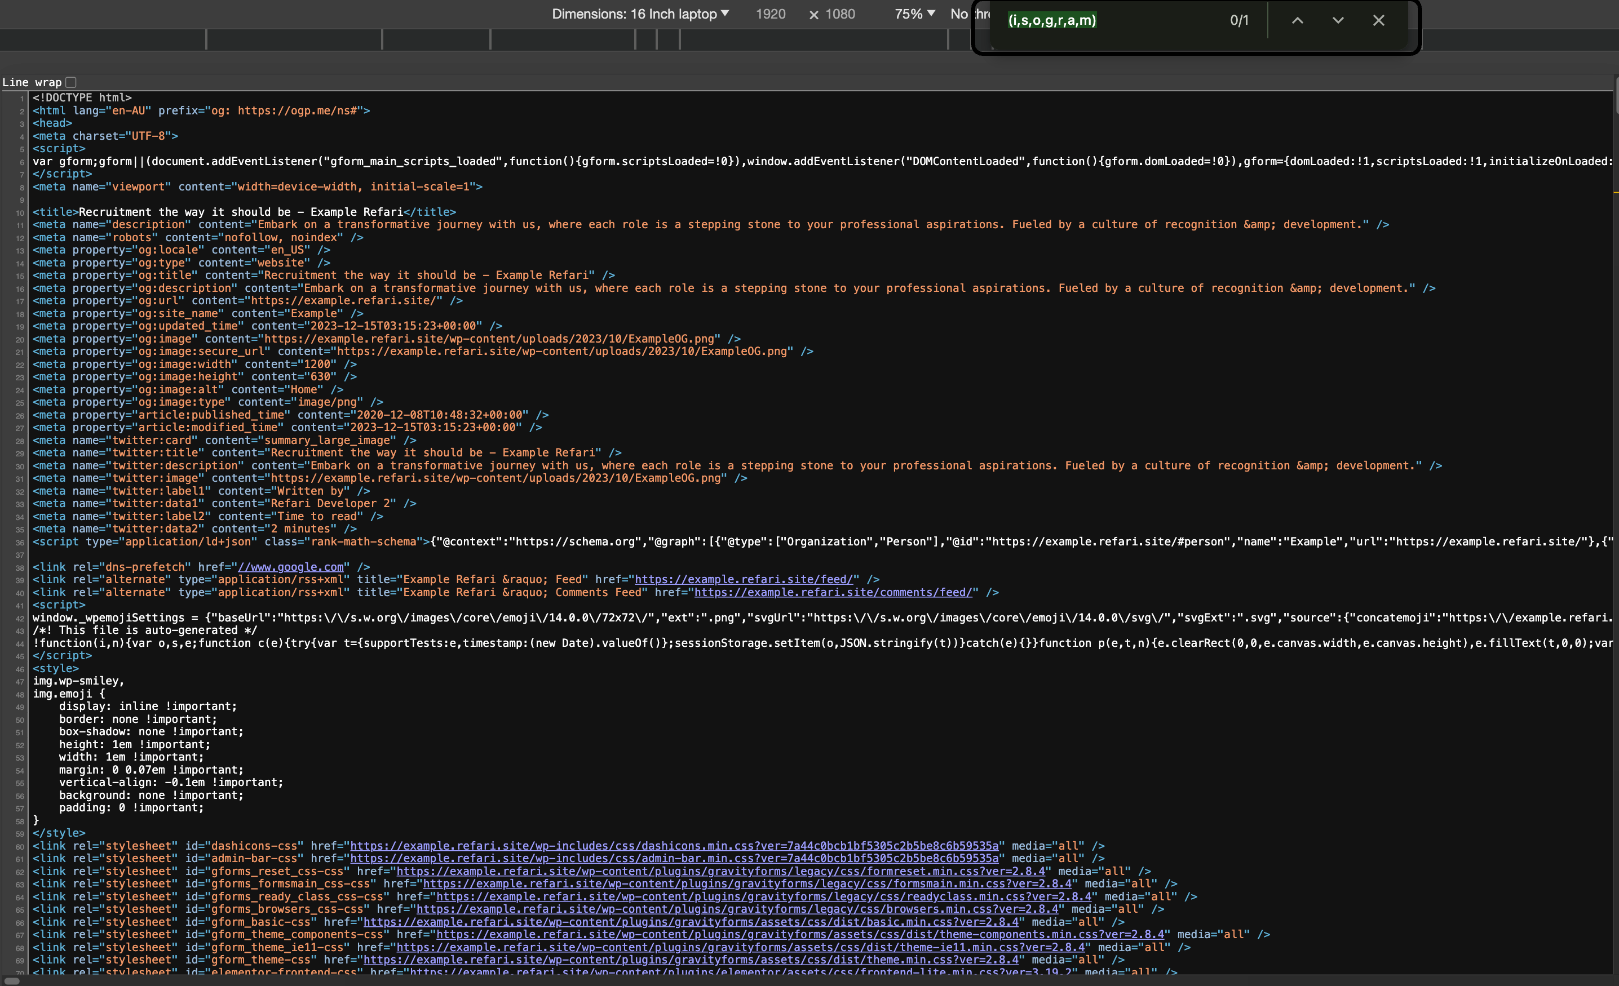Image resolution: width=1619 pixels, height=986 pixels.
Task: Click the twitter:data1 "Refari Developer 2" line
Action: tap(224, 503)
